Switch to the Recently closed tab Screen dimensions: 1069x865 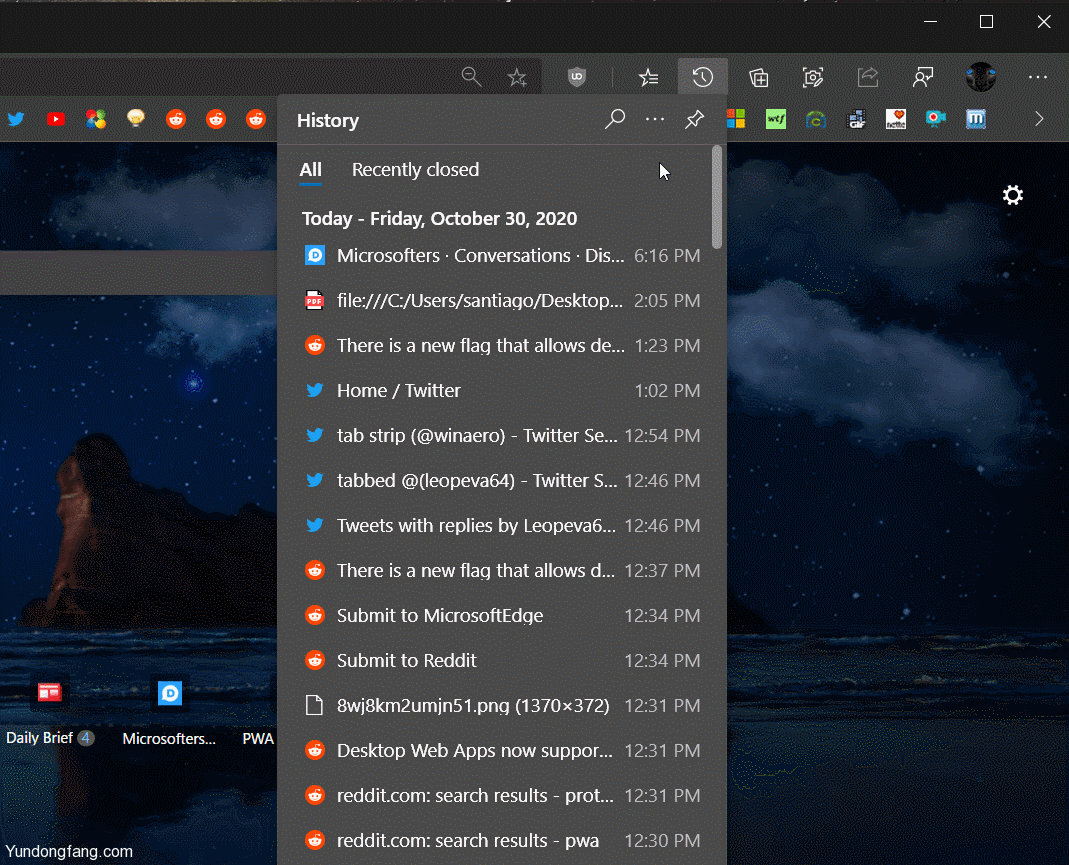(415, 170)
